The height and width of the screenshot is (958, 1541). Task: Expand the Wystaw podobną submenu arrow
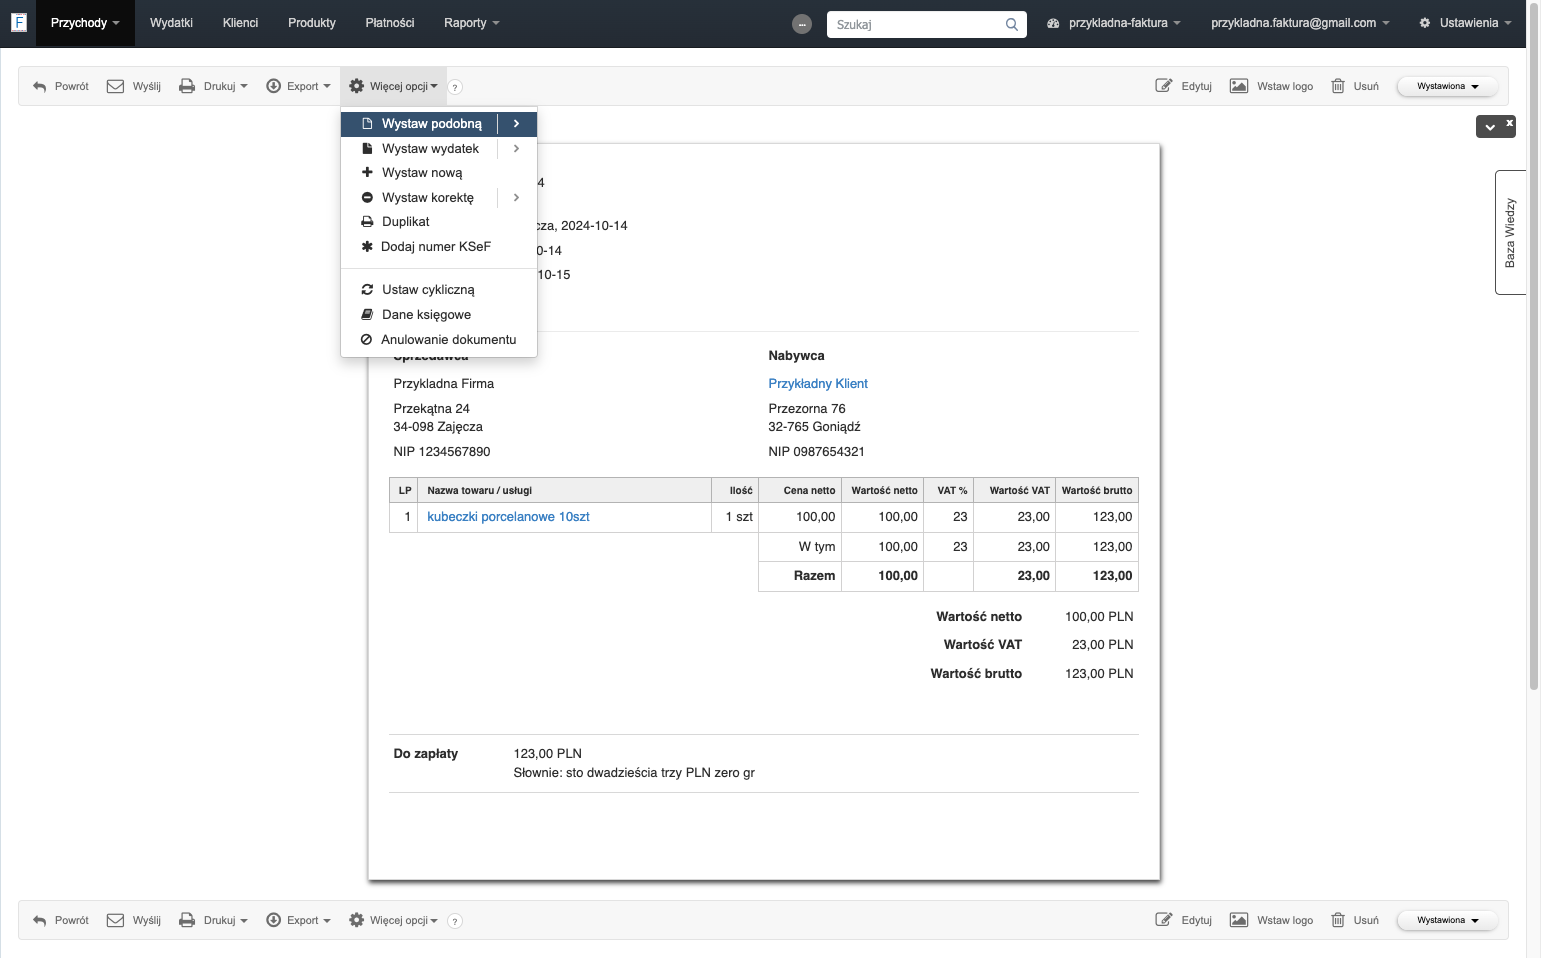pos(517,124)
